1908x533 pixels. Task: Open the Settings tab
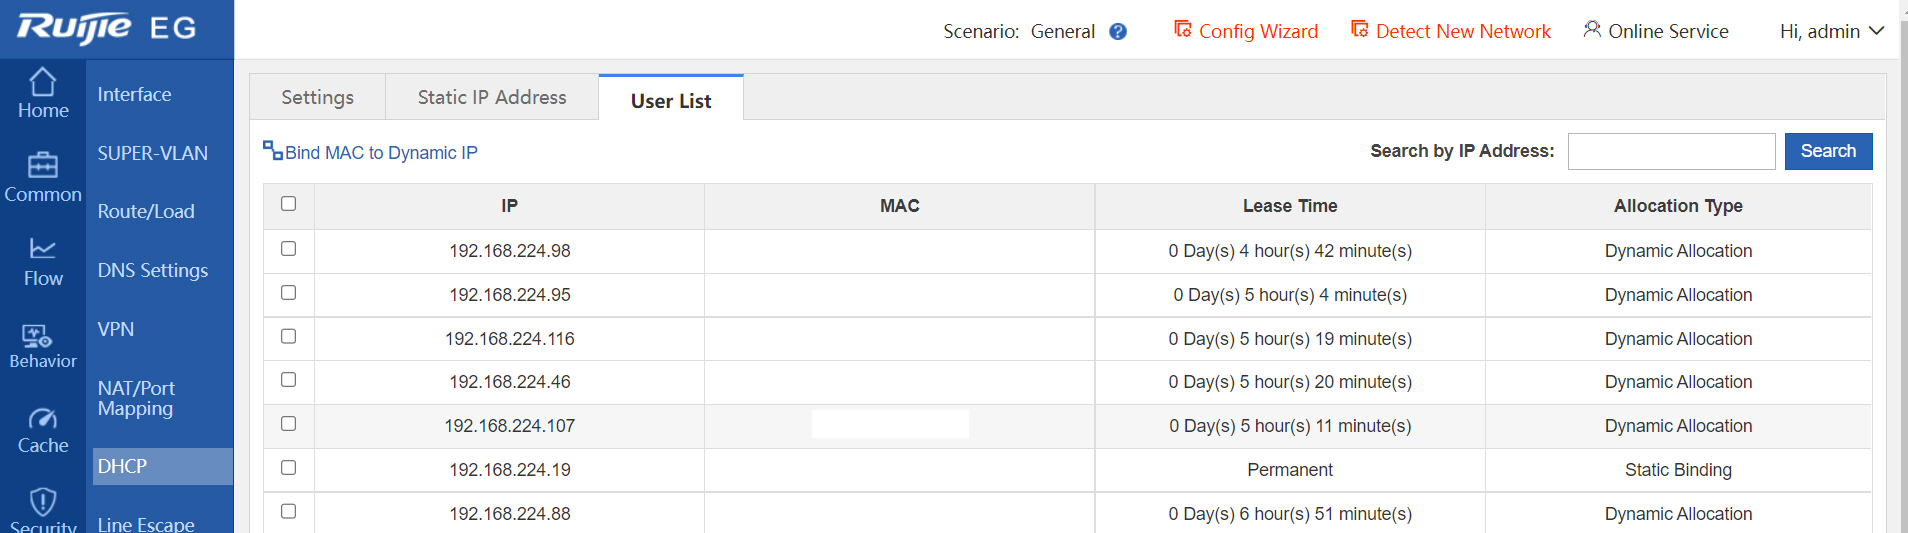click(317, 98)
